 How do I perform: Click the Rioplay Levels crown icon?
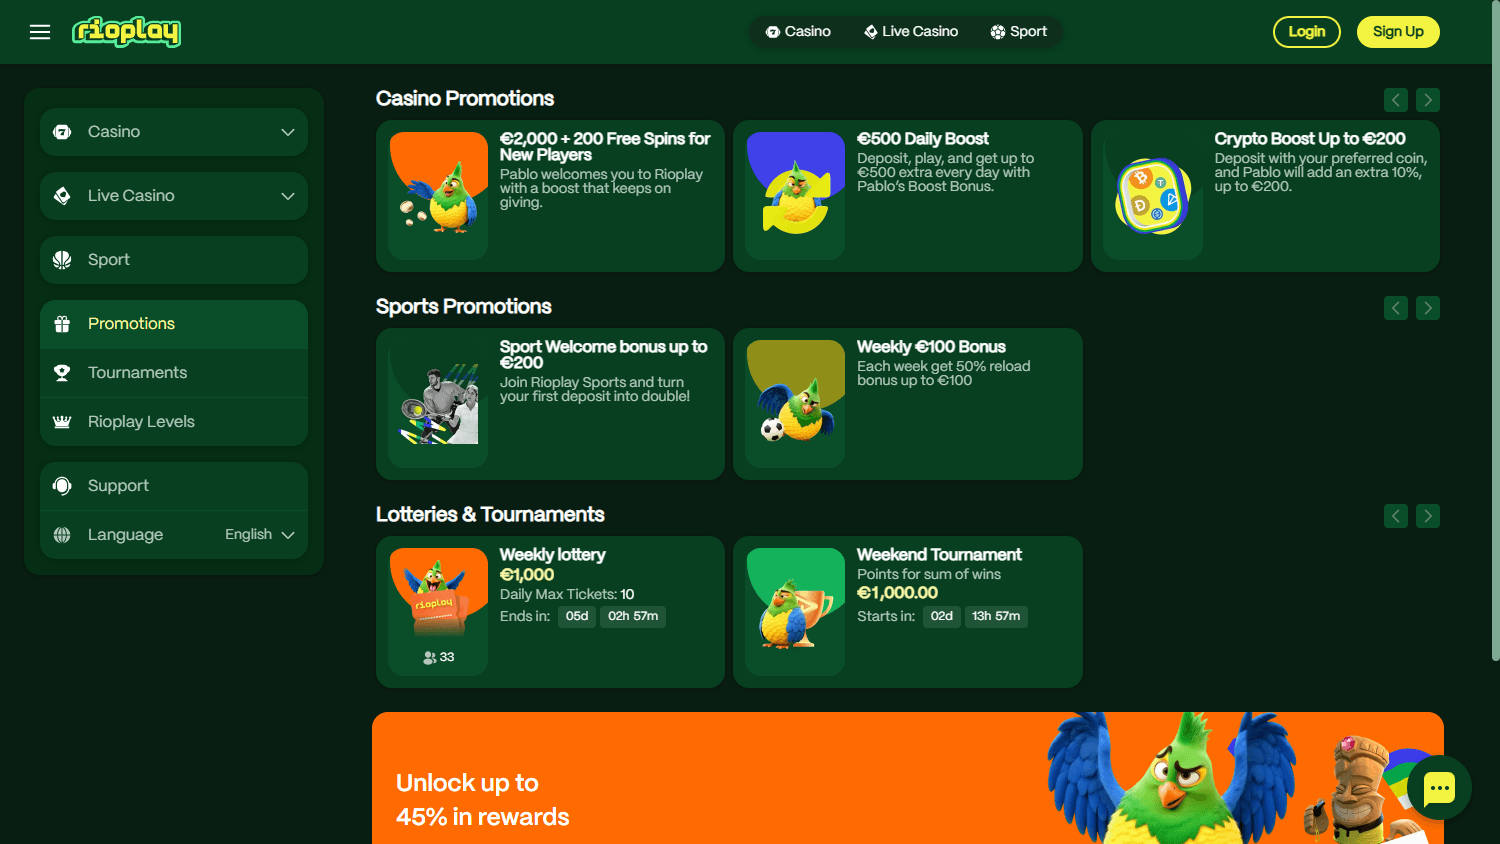tap(62, 422)
